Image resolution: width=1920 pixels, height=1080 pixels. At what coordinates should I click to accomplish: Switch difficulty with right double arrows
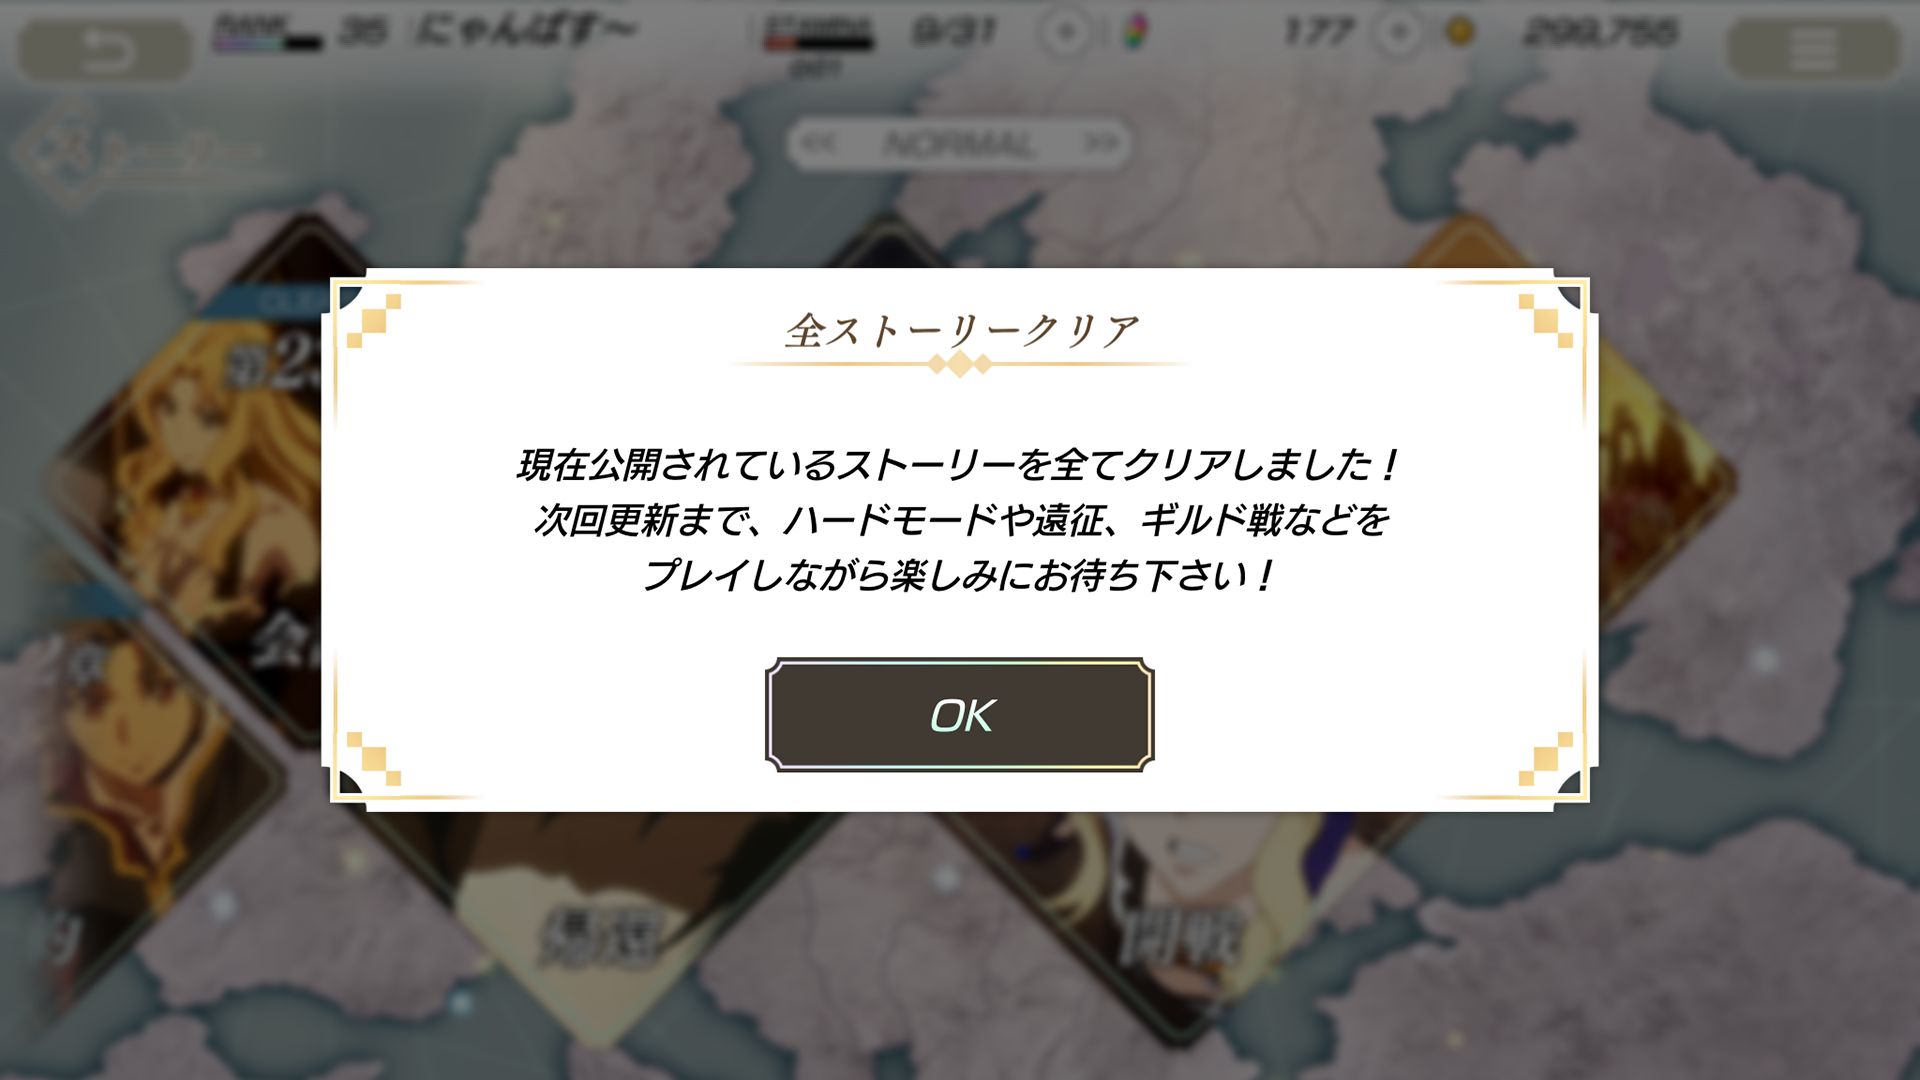[x=1100, y=143]
